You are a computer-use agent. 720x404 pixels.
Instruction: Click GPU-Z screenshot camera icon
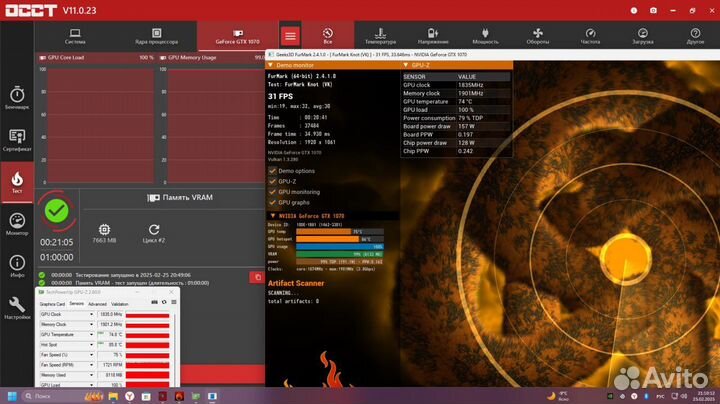coord(154,302)
